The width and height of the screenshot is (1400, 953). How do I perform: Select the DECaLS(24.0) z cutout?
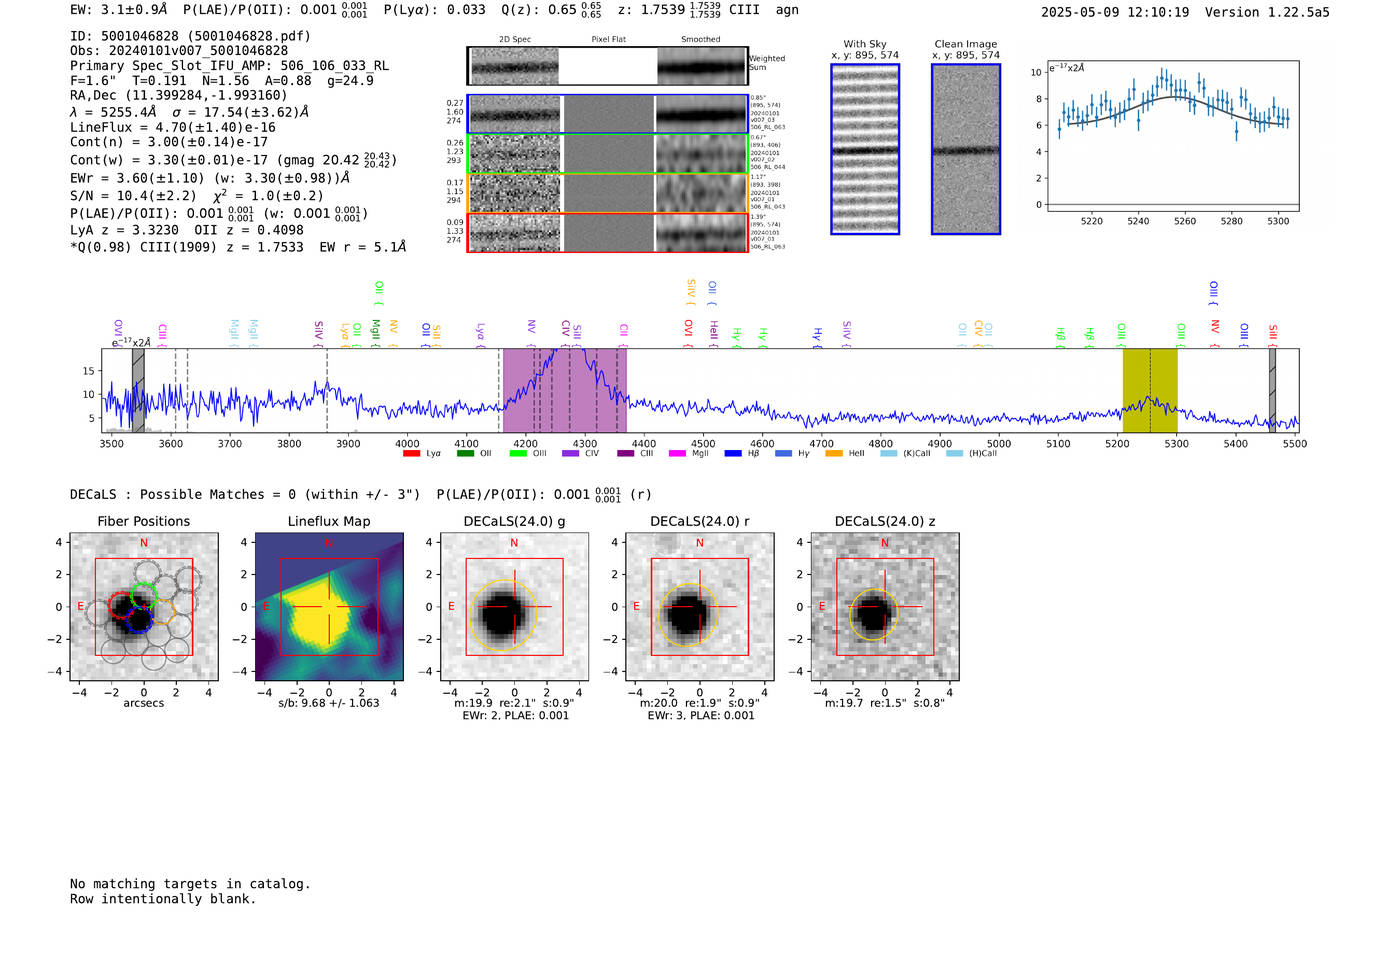tap(884, 607)
